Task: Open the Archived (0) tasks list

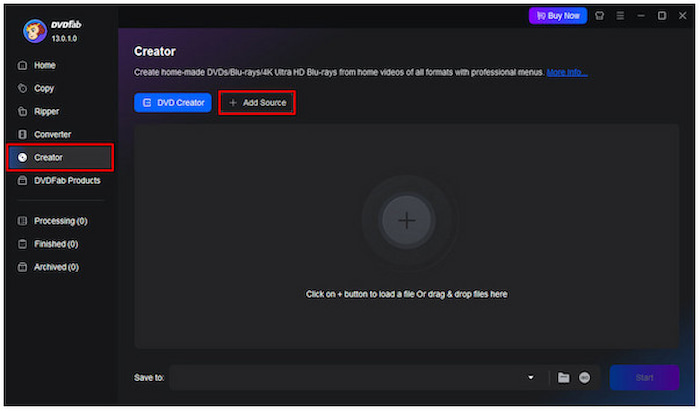Action: 56,267
